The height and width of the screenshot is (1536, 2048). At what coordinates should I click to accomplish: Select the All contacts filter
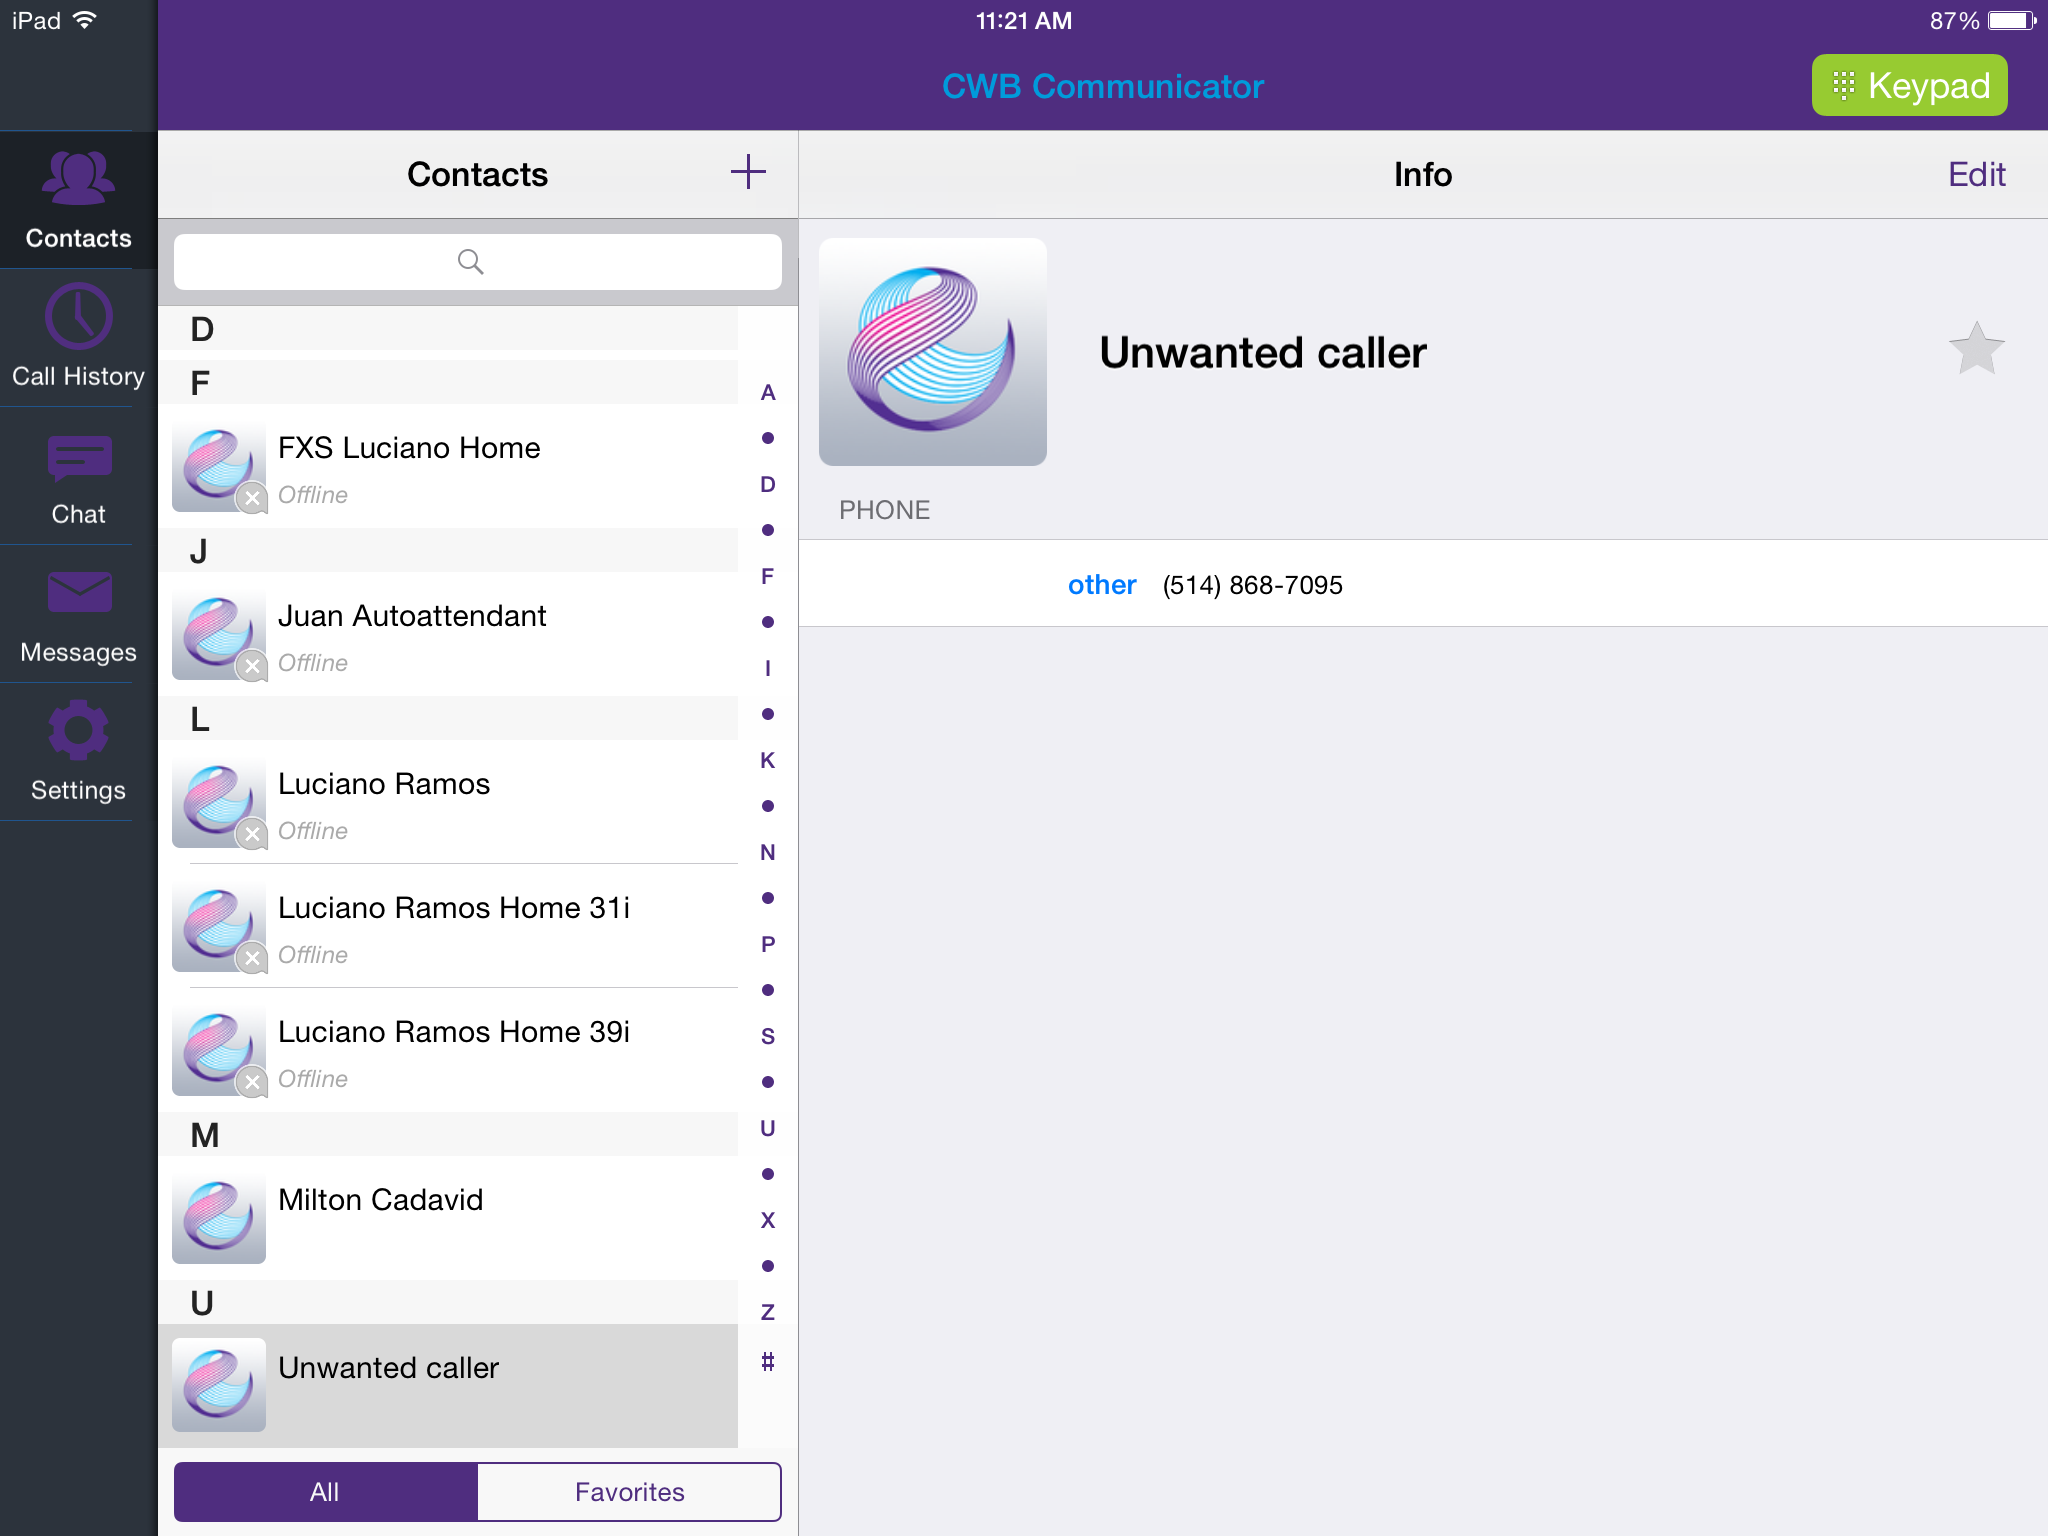(x=324, y=1491)
